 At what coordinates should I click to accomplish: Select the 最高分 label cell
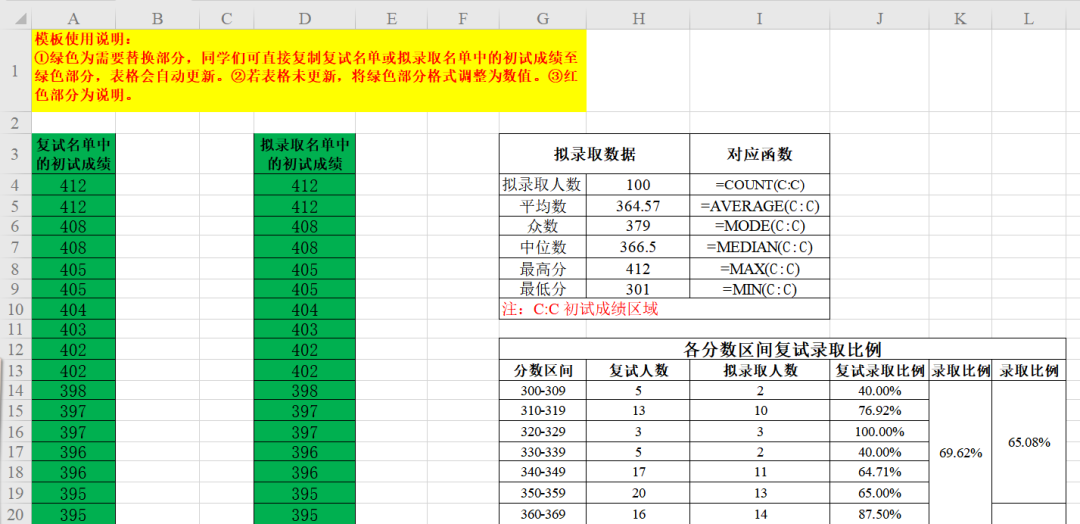coord(543,268)
